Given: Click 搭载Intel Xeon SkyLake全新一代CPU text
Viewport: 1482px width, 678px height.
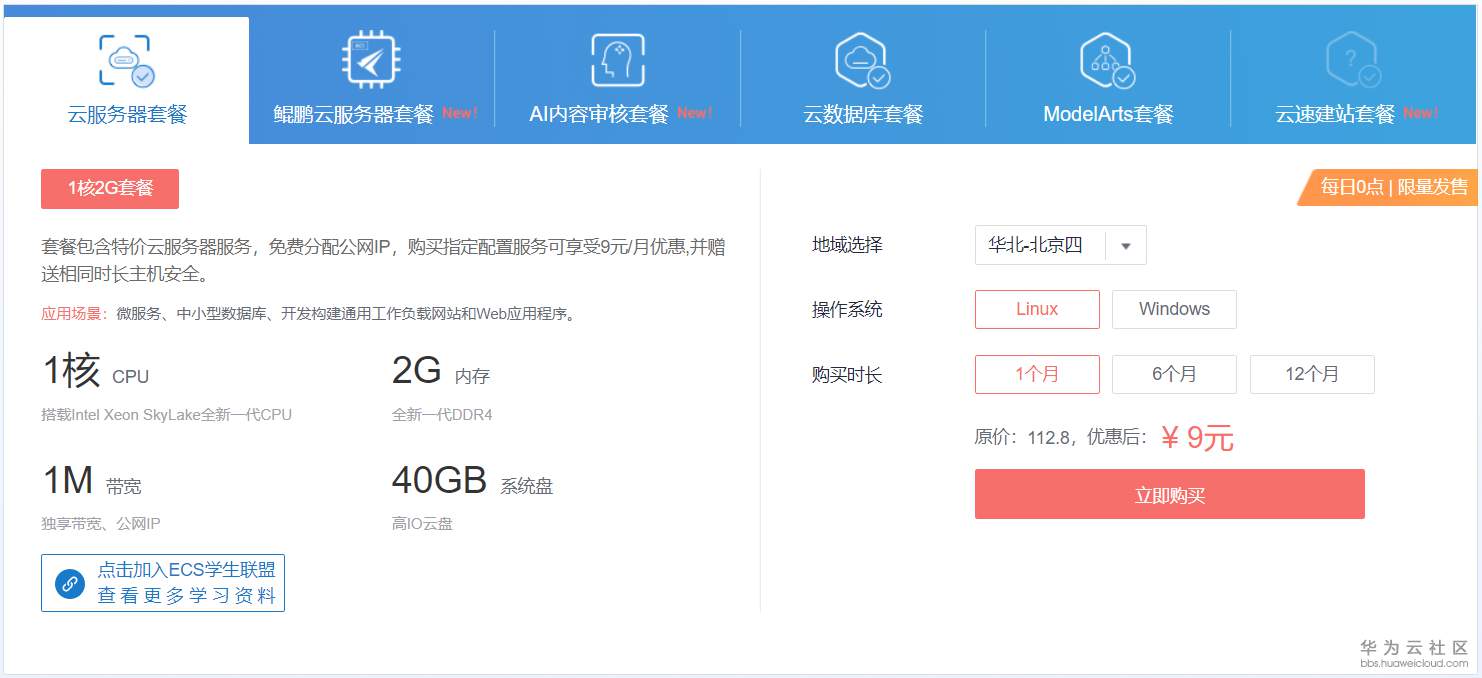Looking at the screenshot, I should pos(166,415).
